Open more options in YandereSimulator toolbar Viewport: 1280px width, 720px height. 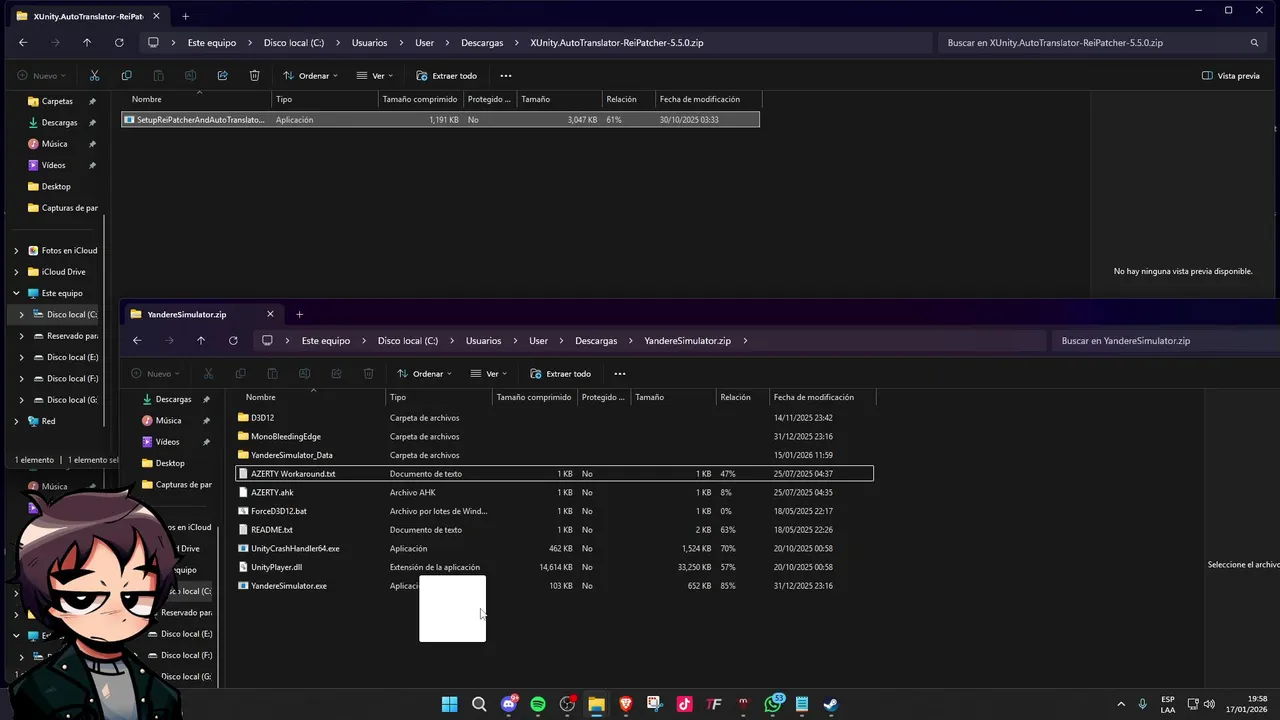(x=619, y=374)
